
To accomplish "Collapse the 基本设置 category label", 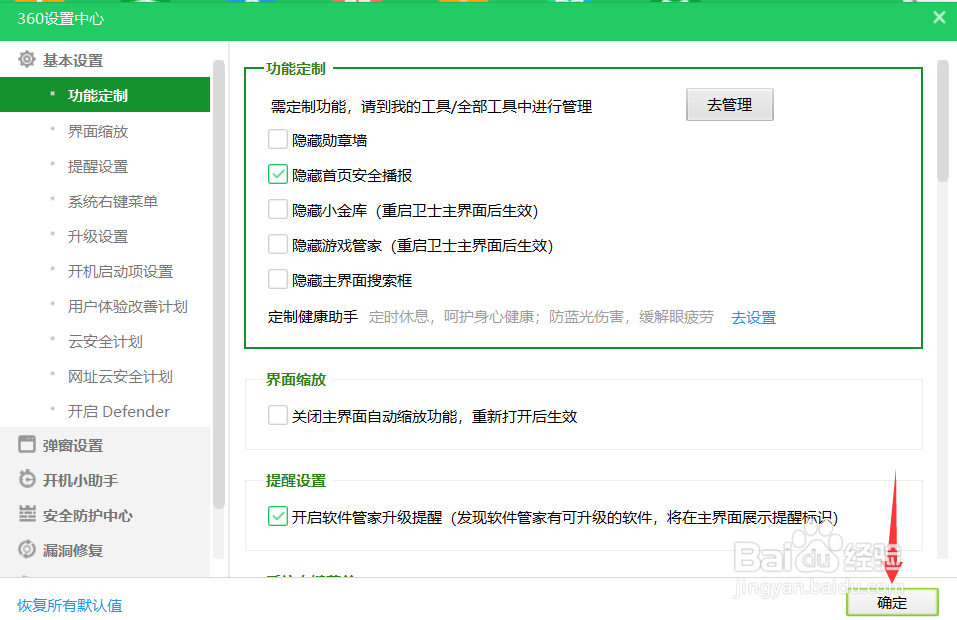I will click(x=73, y=60).
